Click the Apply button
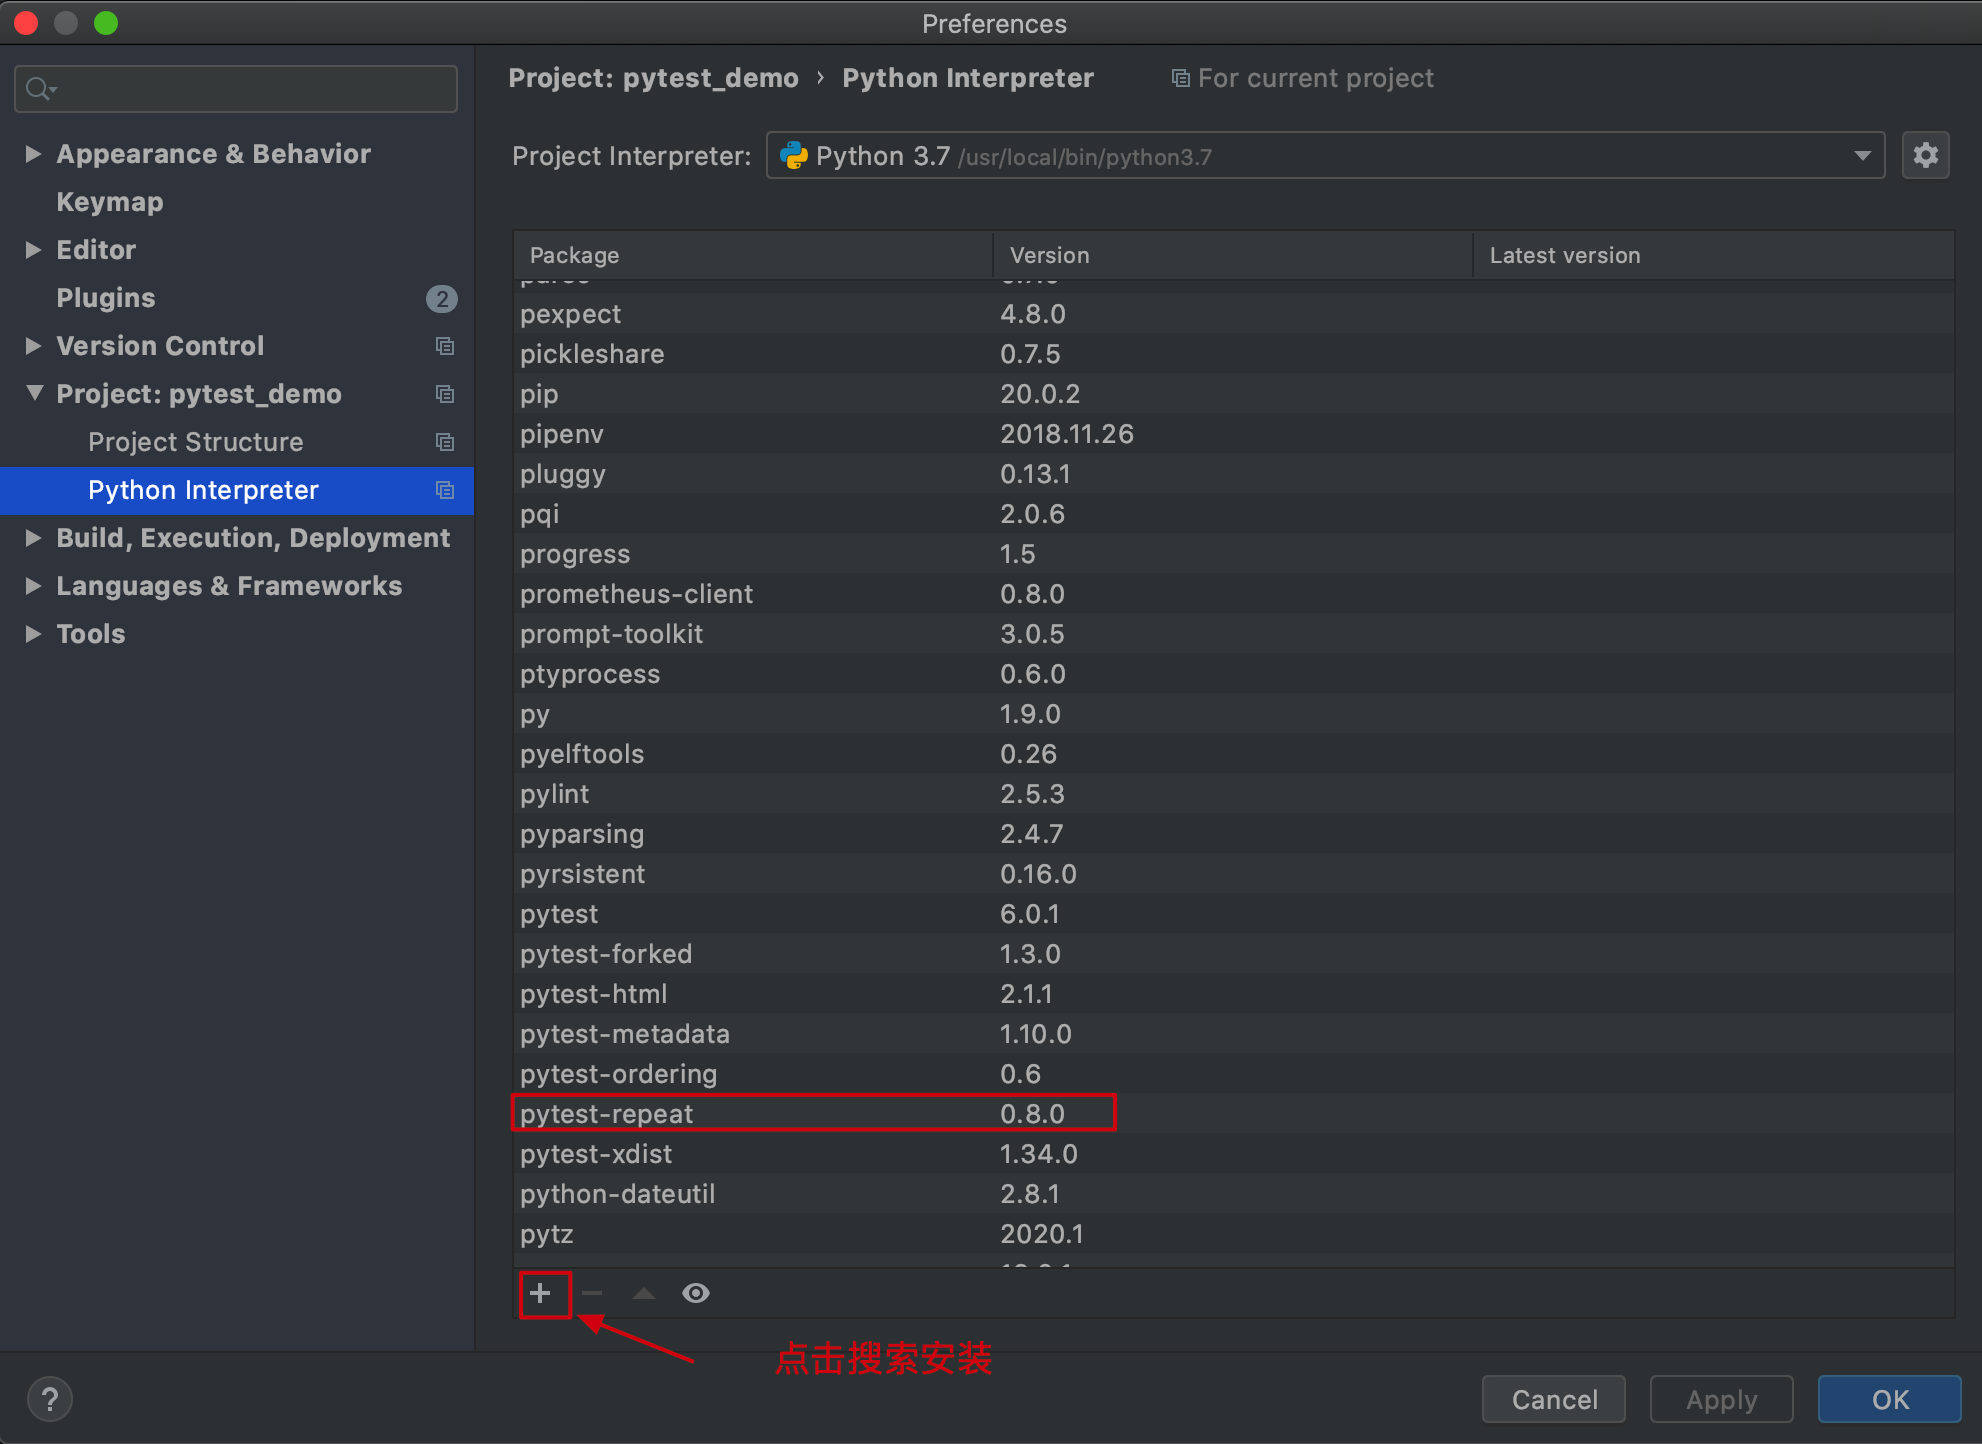 (x=1721, y=1399)
